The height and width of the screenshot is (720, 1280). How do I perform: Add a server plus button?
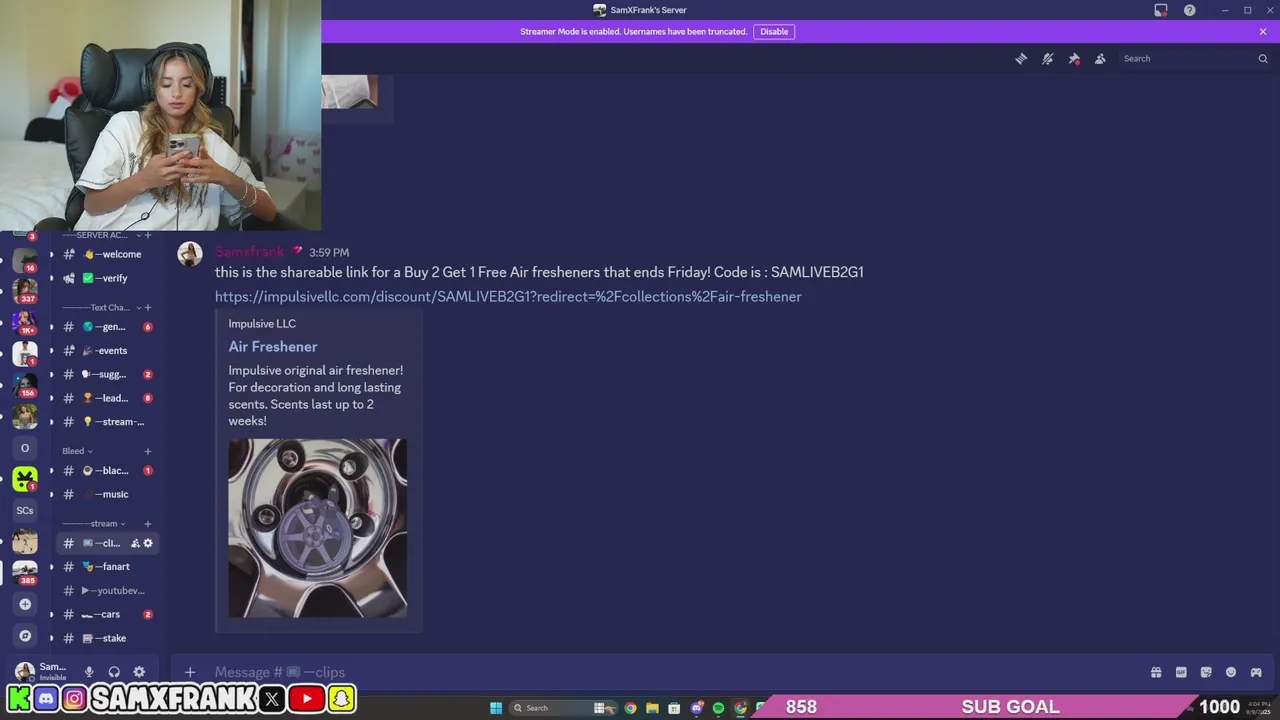(25, 604)
